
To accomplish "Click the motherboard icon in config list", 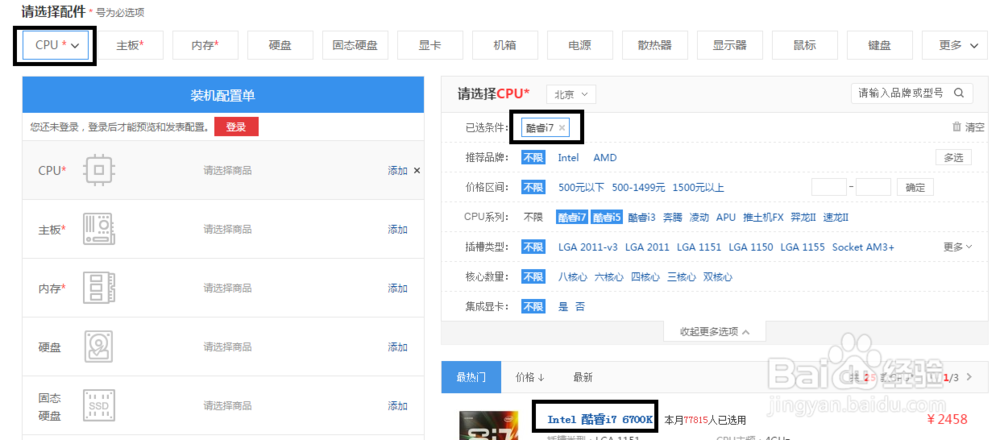I will 99,230.
